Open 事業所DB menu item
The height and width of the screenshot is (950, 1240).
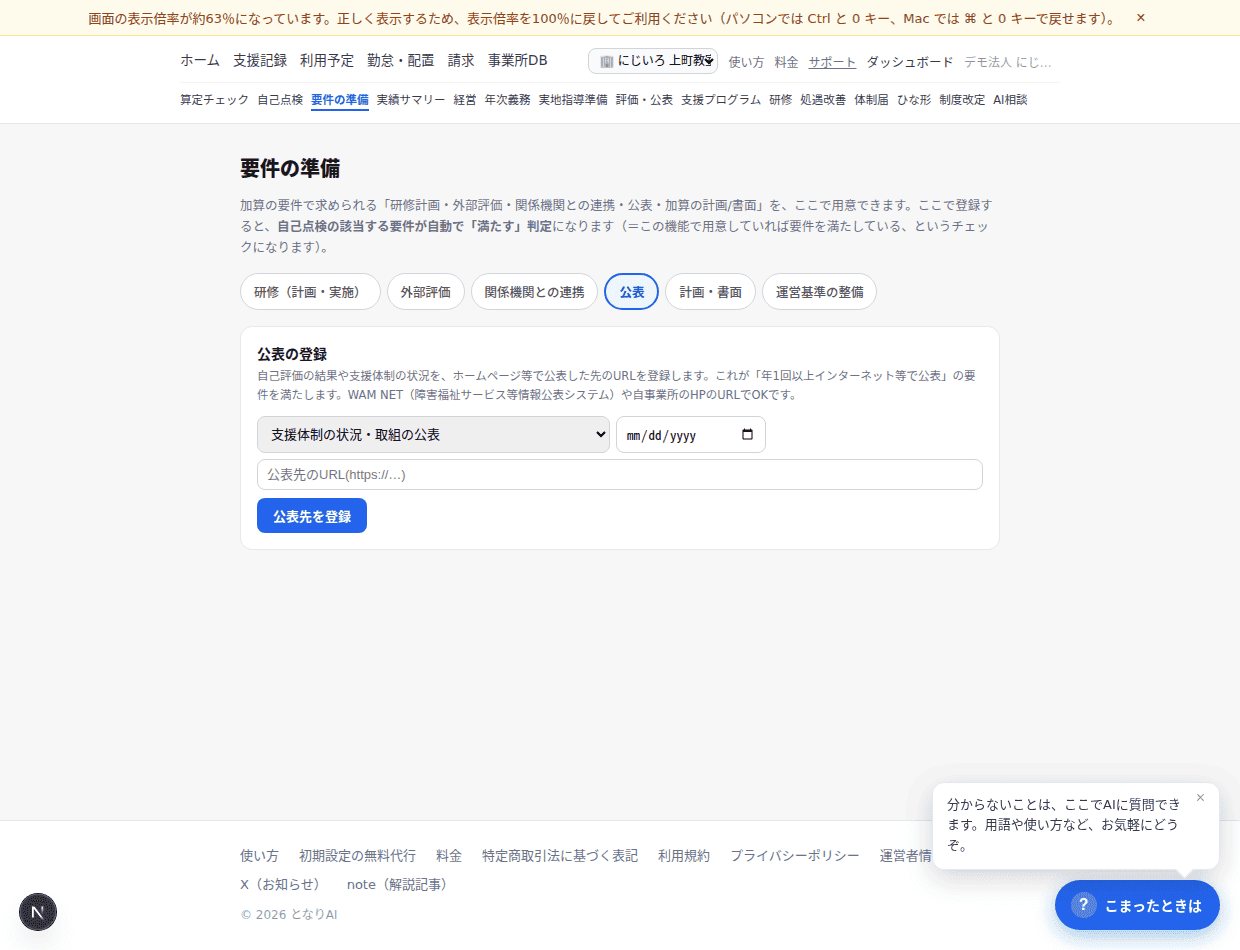(518, 61)
